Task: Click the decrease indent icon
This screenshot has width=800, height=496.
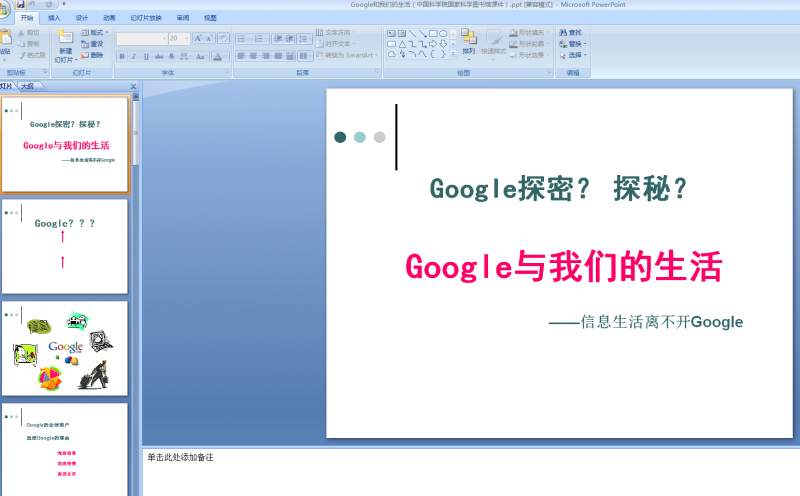Action: click(x=278, y=39)
